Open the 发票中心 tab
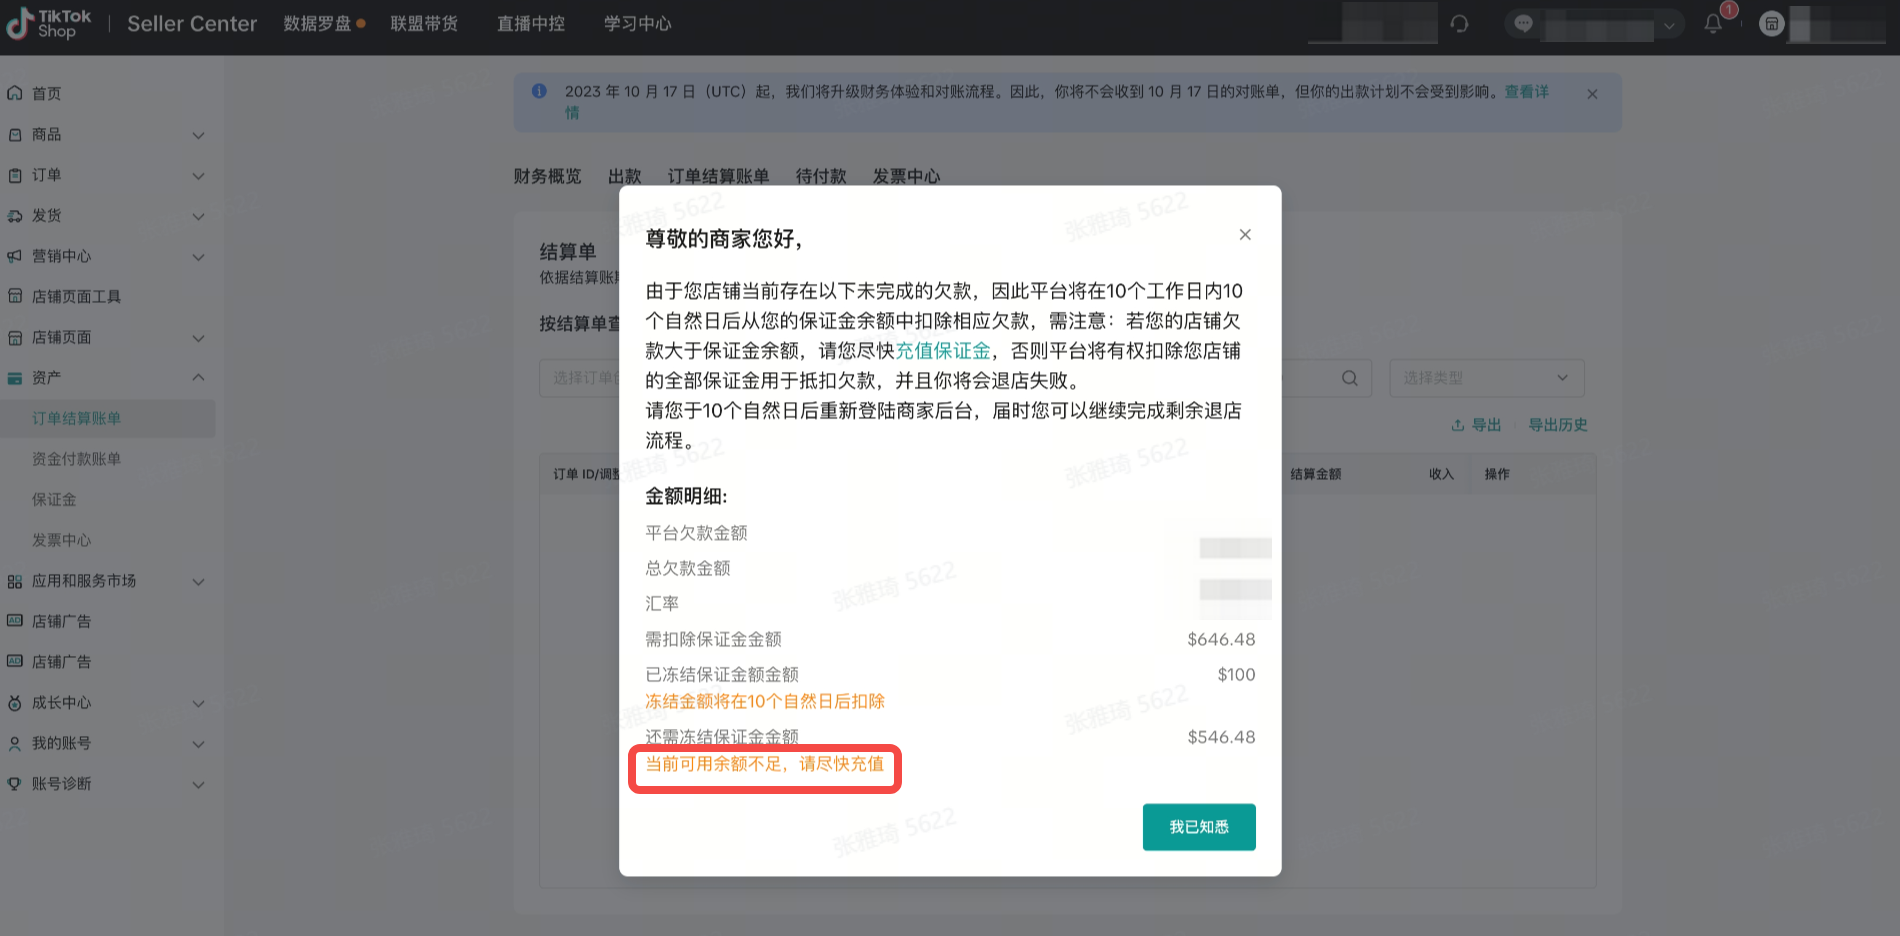The height and width of the screenshot is (936, 1900). click(x=906, y=176)
